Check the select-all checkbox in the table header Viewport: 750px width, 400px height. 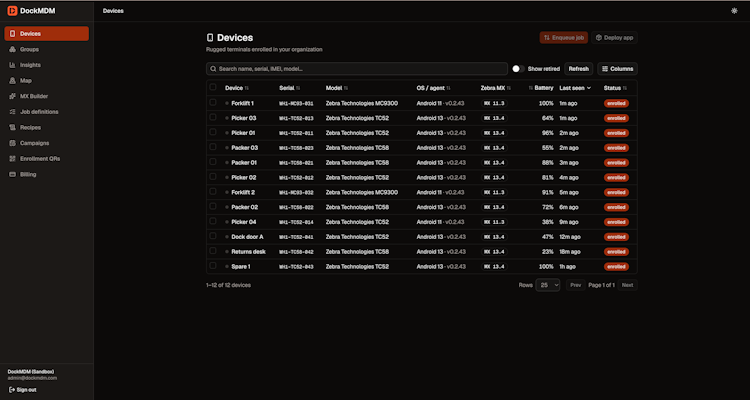(213, 87)
